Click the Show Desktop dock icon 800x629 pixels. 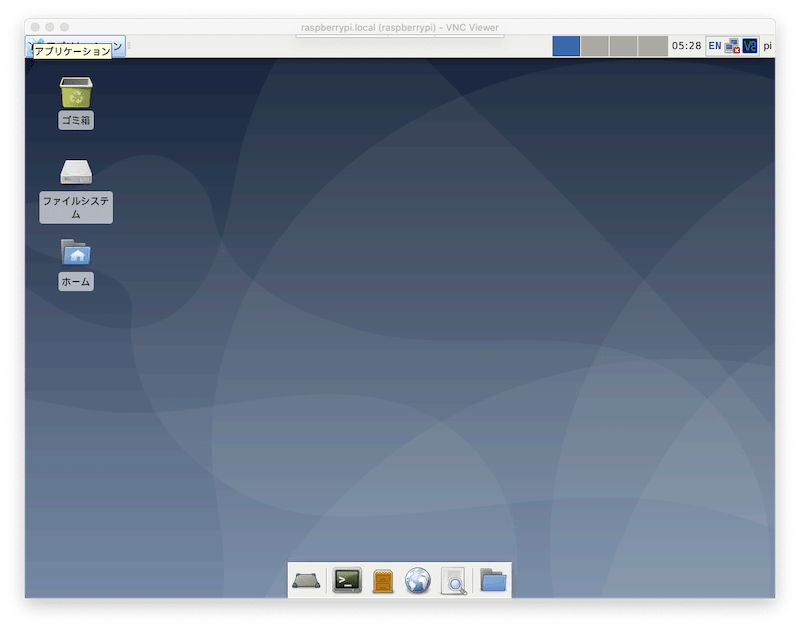pyautogui.click(x=306, y=581)
